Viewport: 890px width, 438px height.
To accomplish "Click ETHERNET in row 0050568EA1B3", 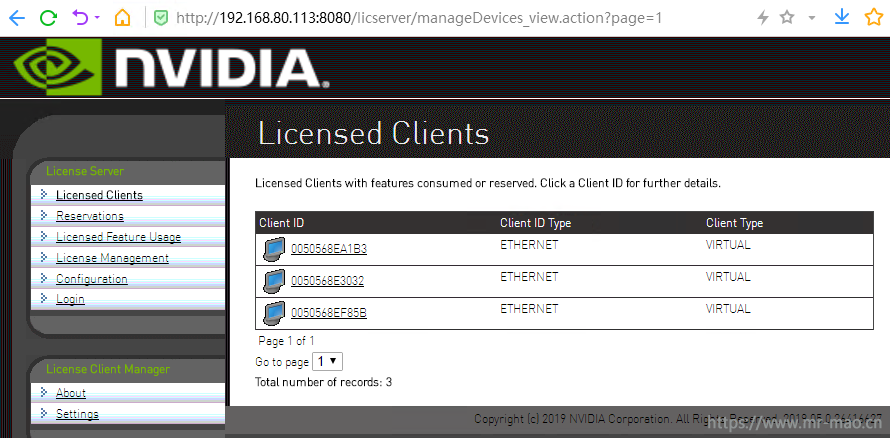I will click(x=529, y=245).
